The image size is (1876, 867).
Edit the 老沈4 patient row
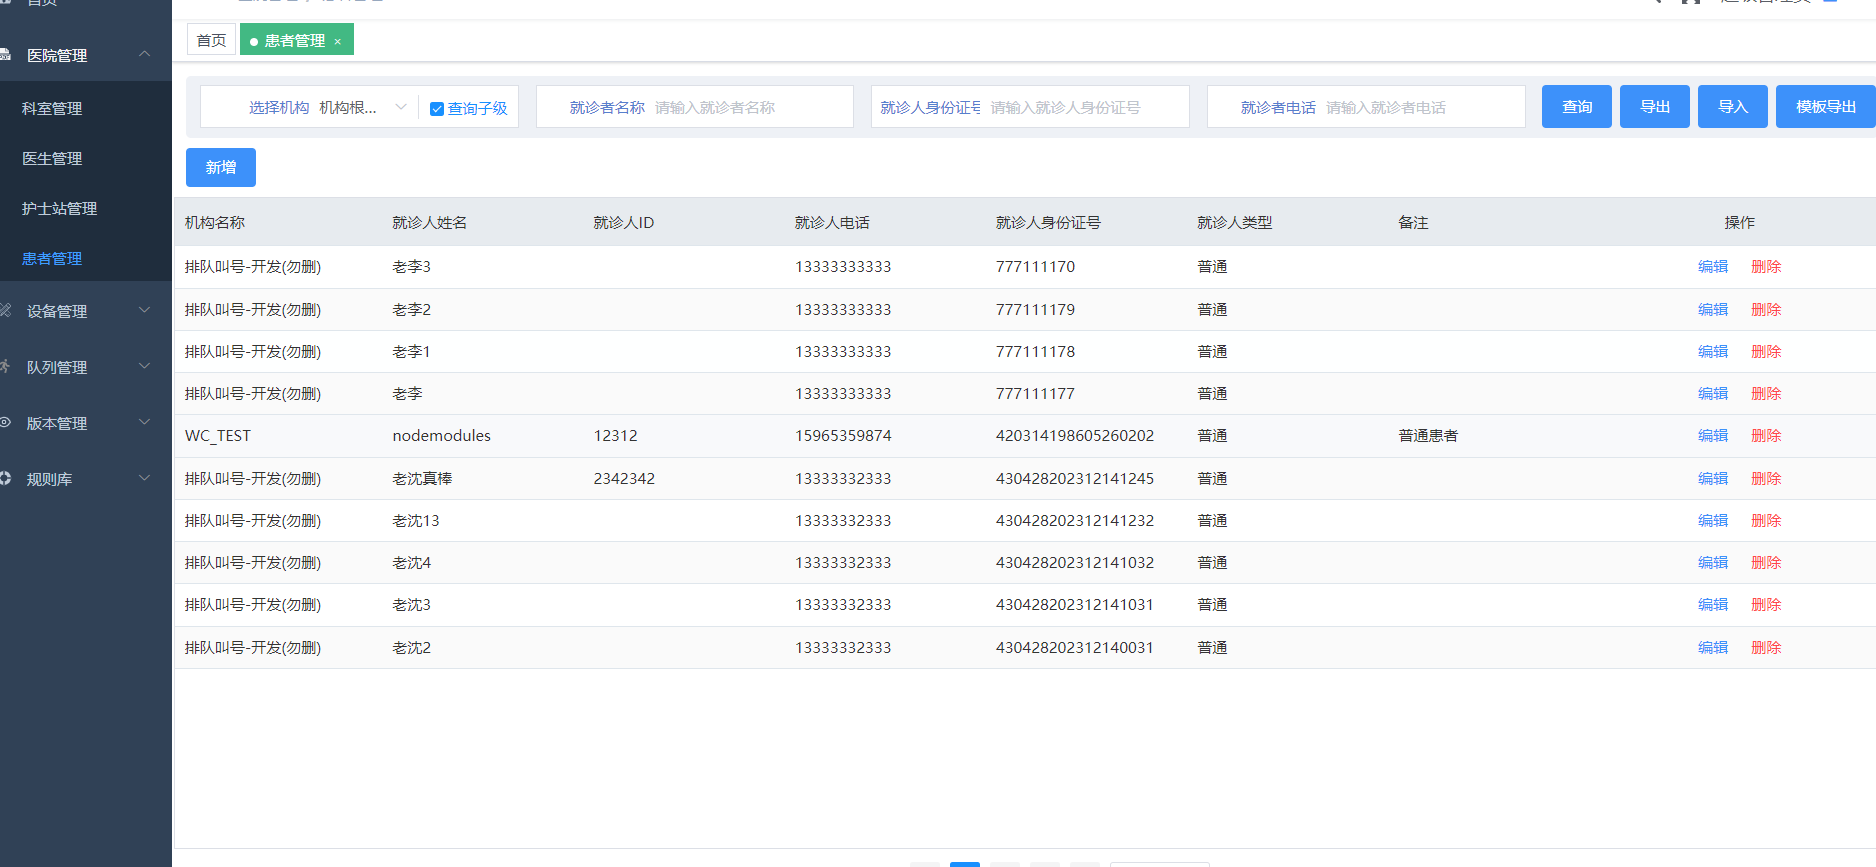1713,563
